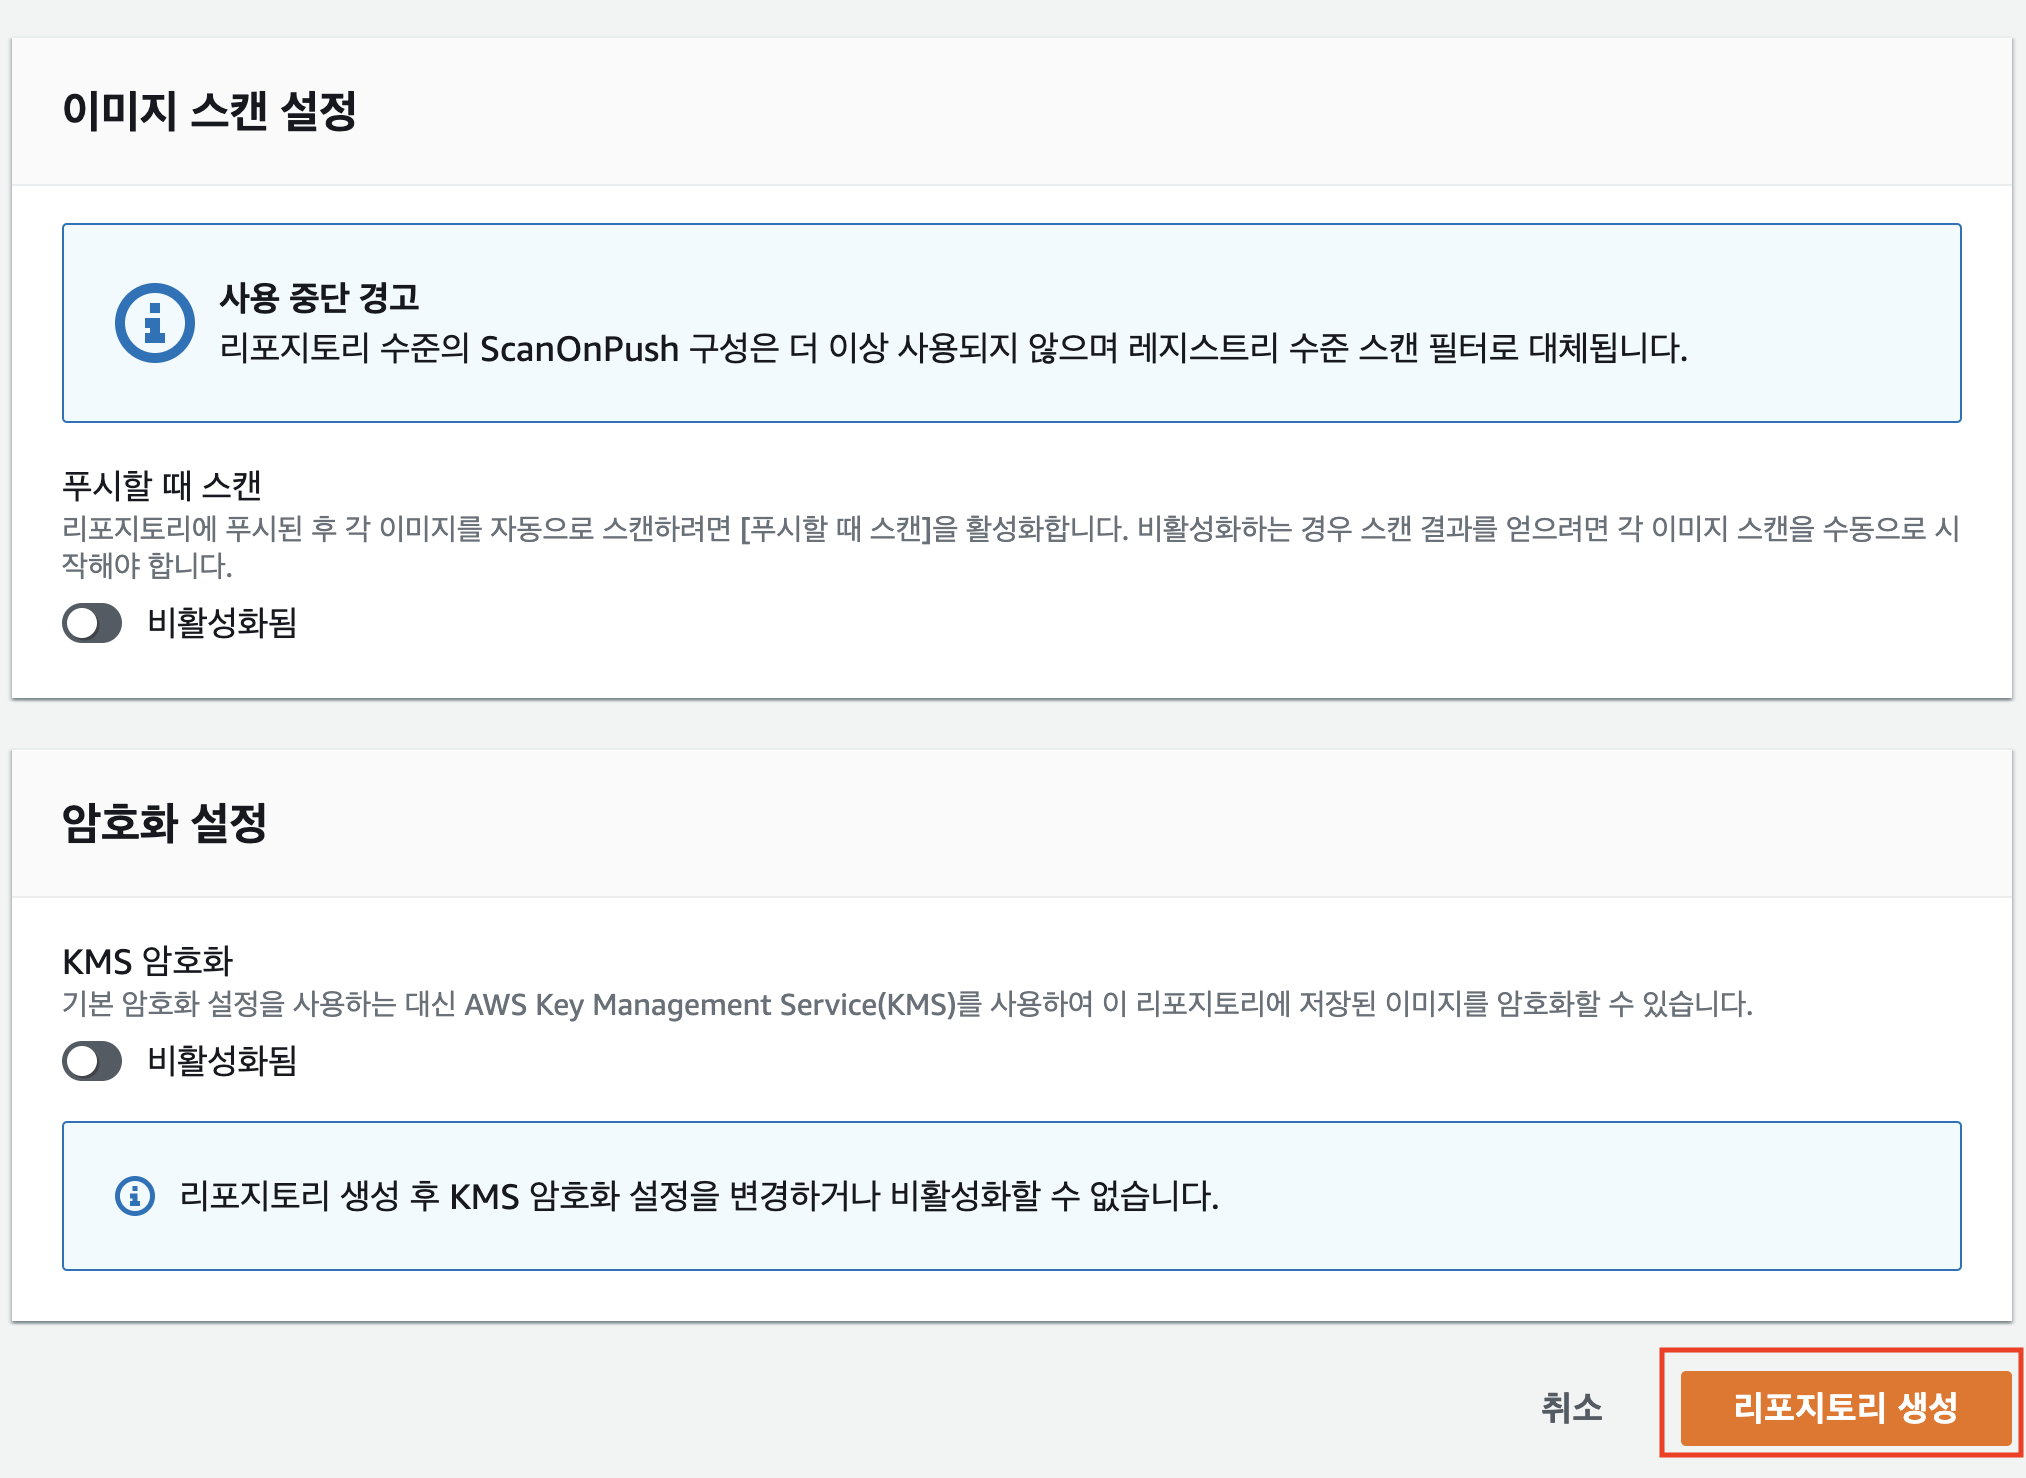Click the KMS cannot be changed notice text

click(x=699, y=1196)
